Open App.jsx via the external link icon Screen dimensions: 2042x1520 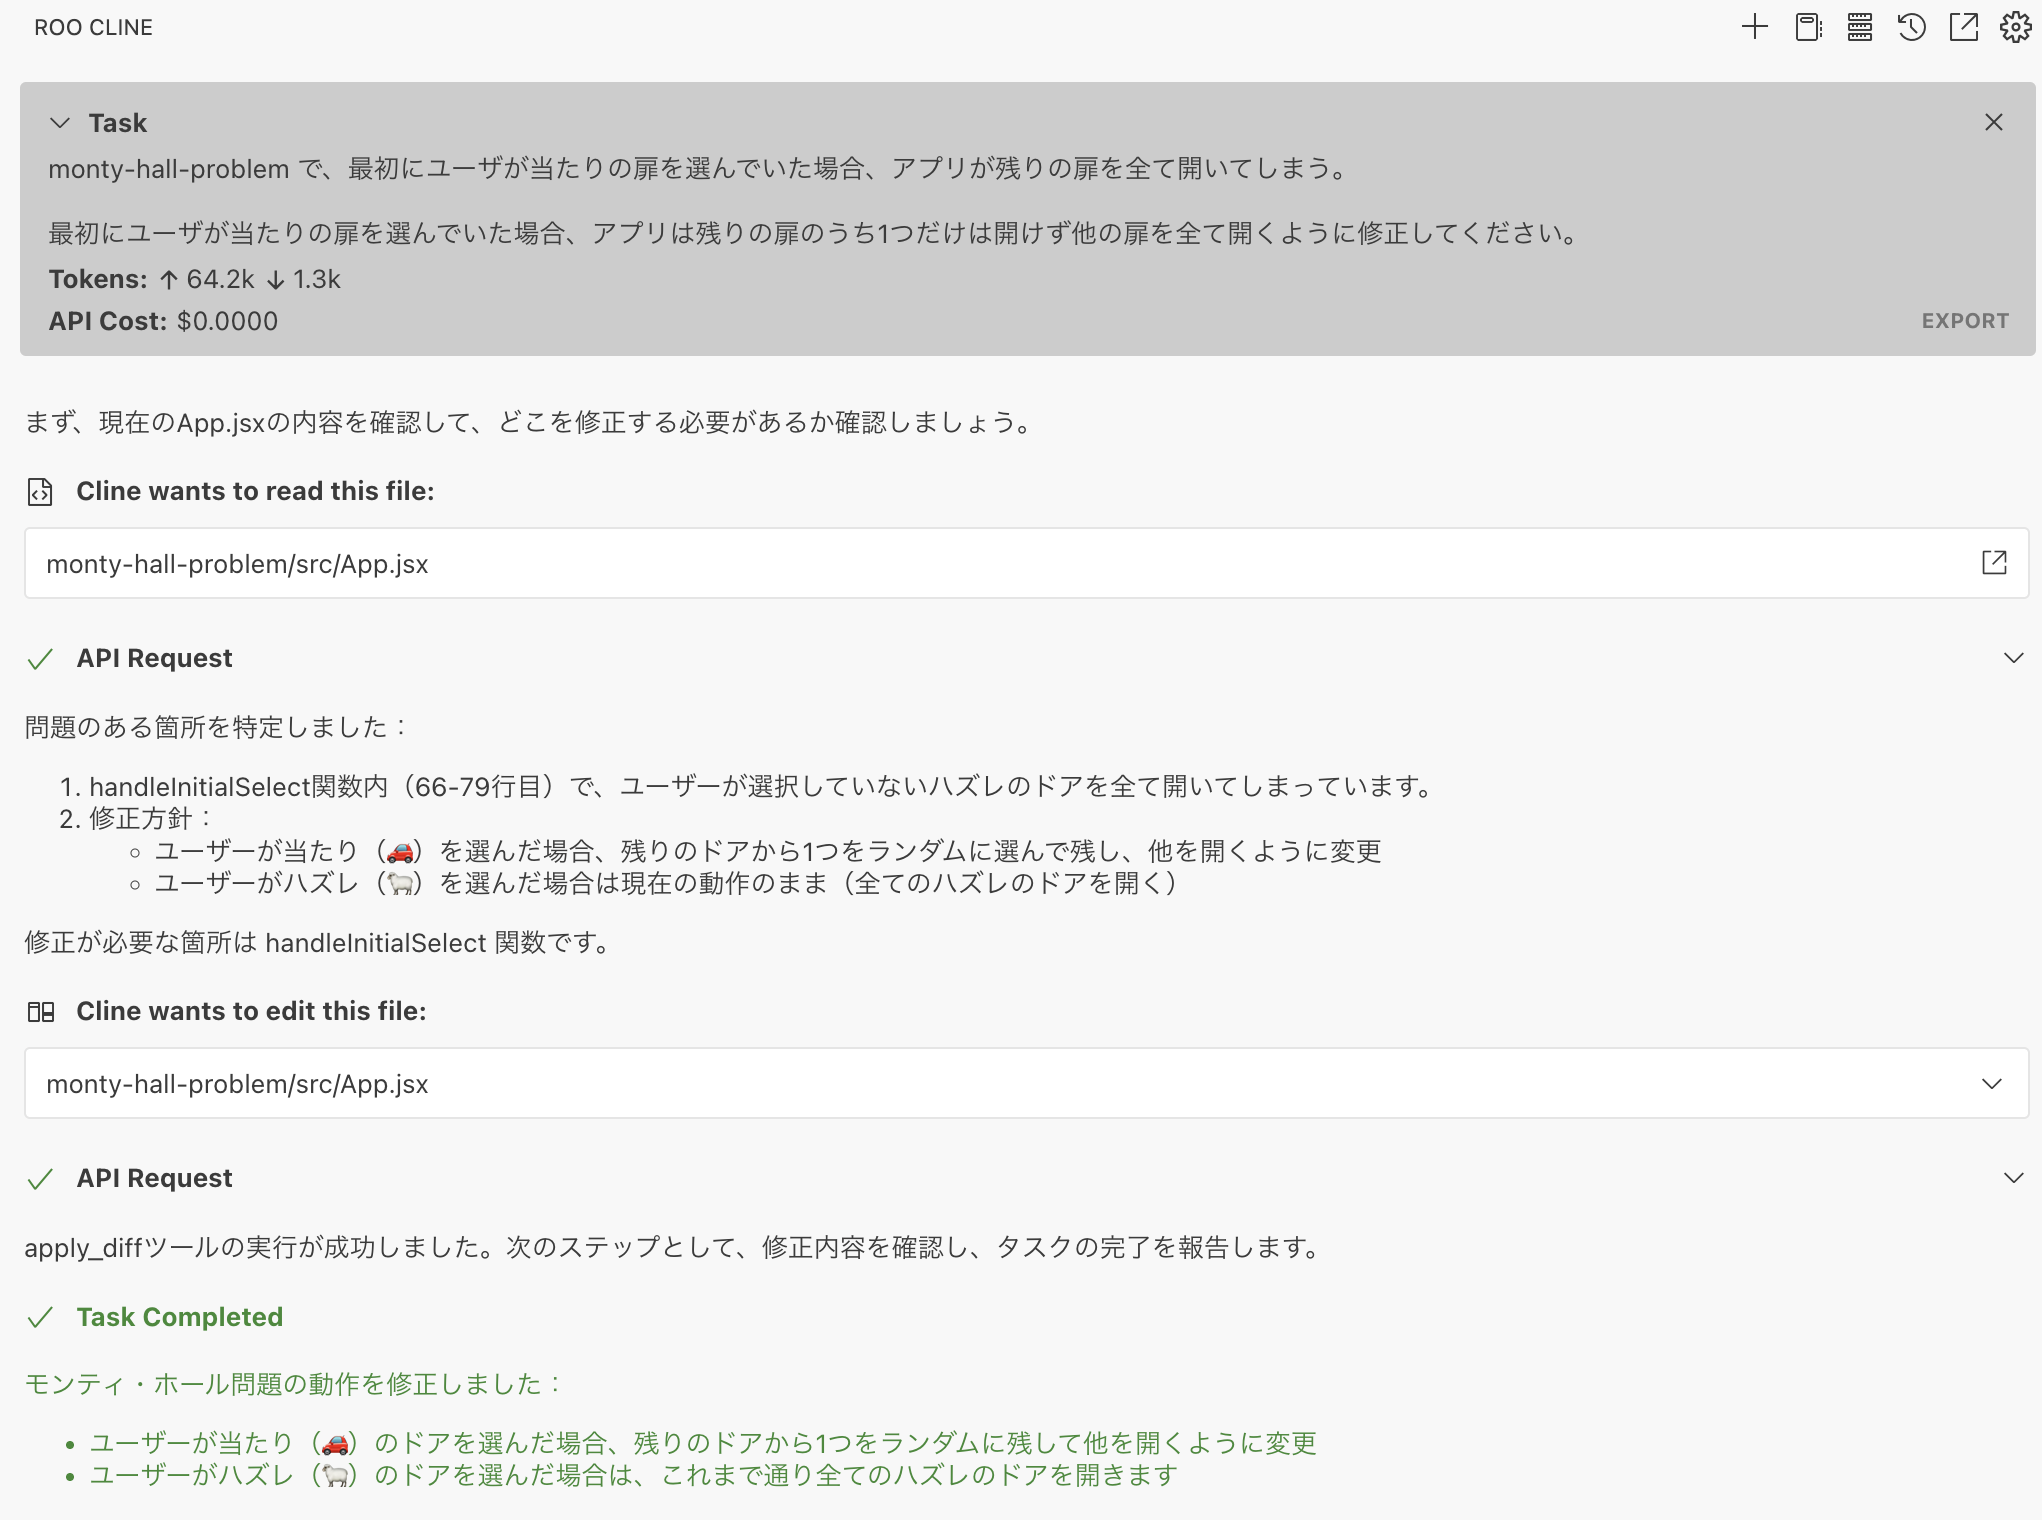coord(1995,563)
